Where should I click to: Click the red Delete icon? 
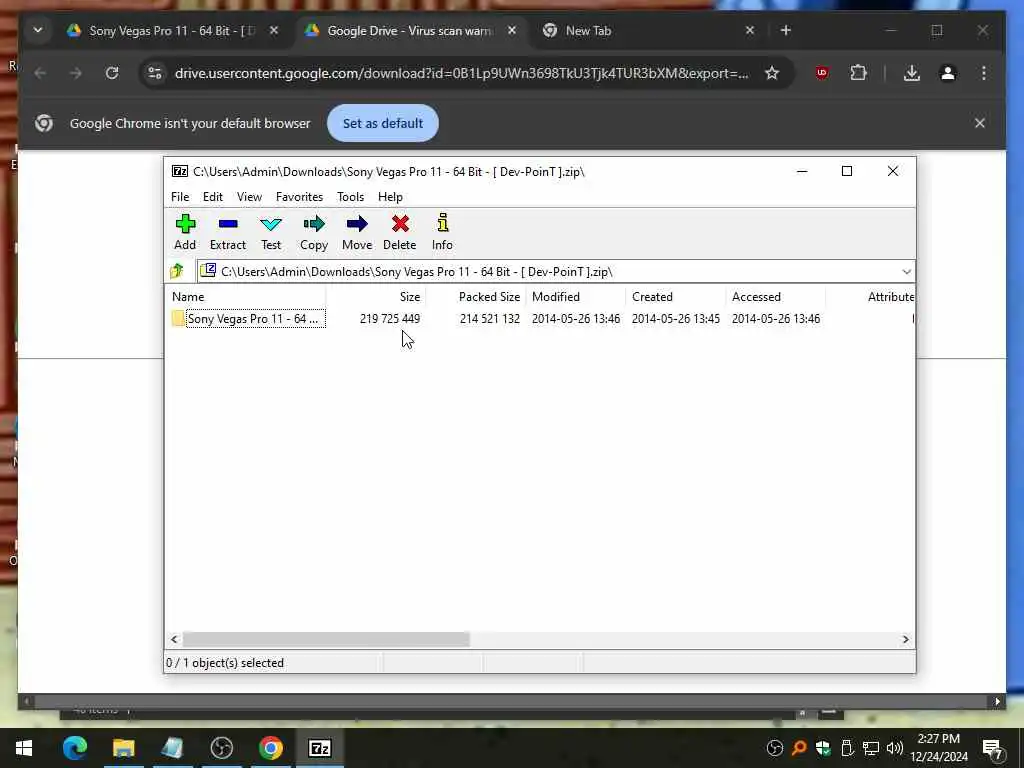pos(400,232)
